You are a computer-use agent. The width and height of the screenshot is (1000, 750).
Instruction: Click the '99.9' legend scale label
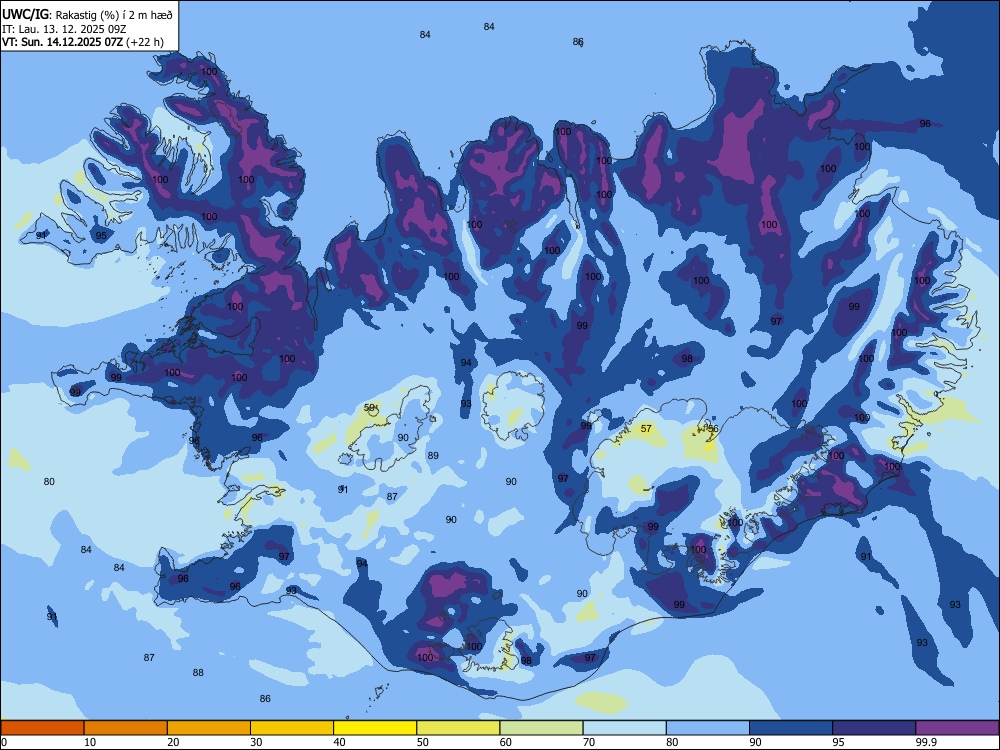pos(926,742)
